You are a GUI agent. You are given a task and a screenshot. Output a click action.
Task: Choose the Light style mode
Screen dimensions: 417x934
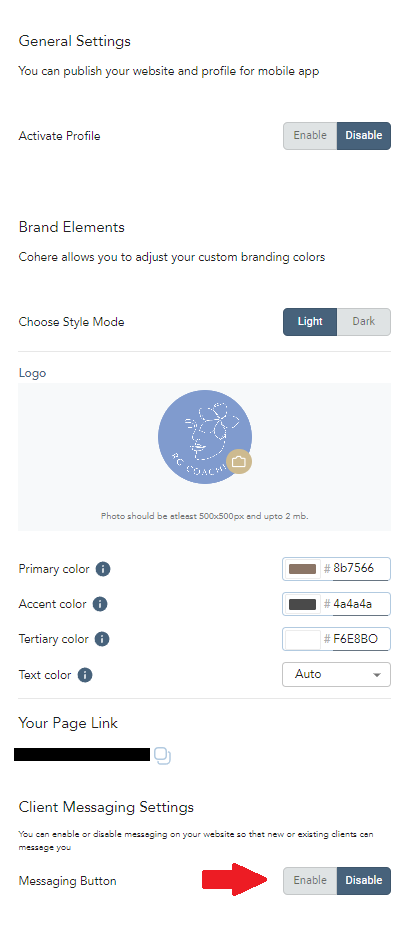coord(310,322)
